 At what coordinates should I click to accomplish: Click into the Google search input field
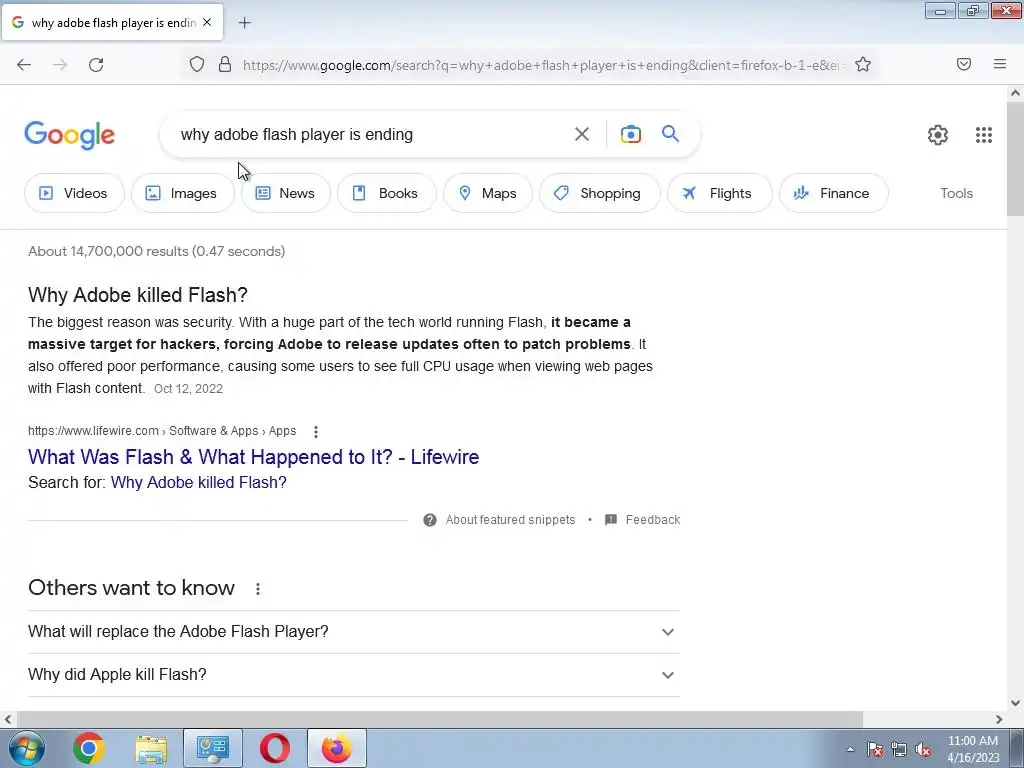pyautogui.click(x=369, y=135)
